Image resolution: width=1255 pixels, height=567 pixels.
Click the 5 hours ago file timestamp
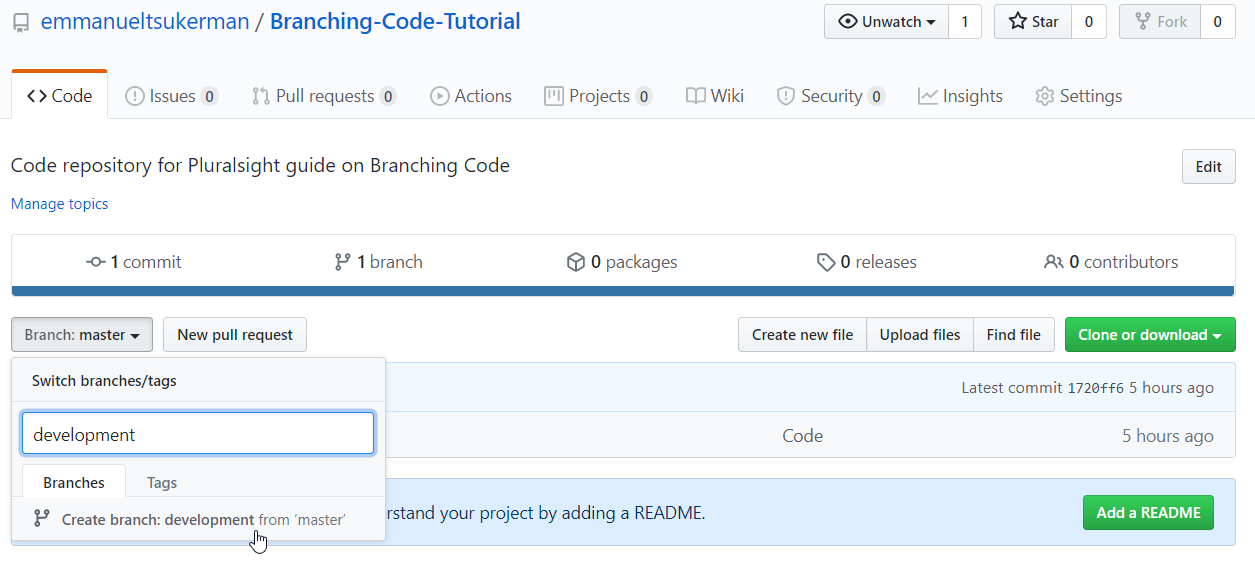[1168, 436]
